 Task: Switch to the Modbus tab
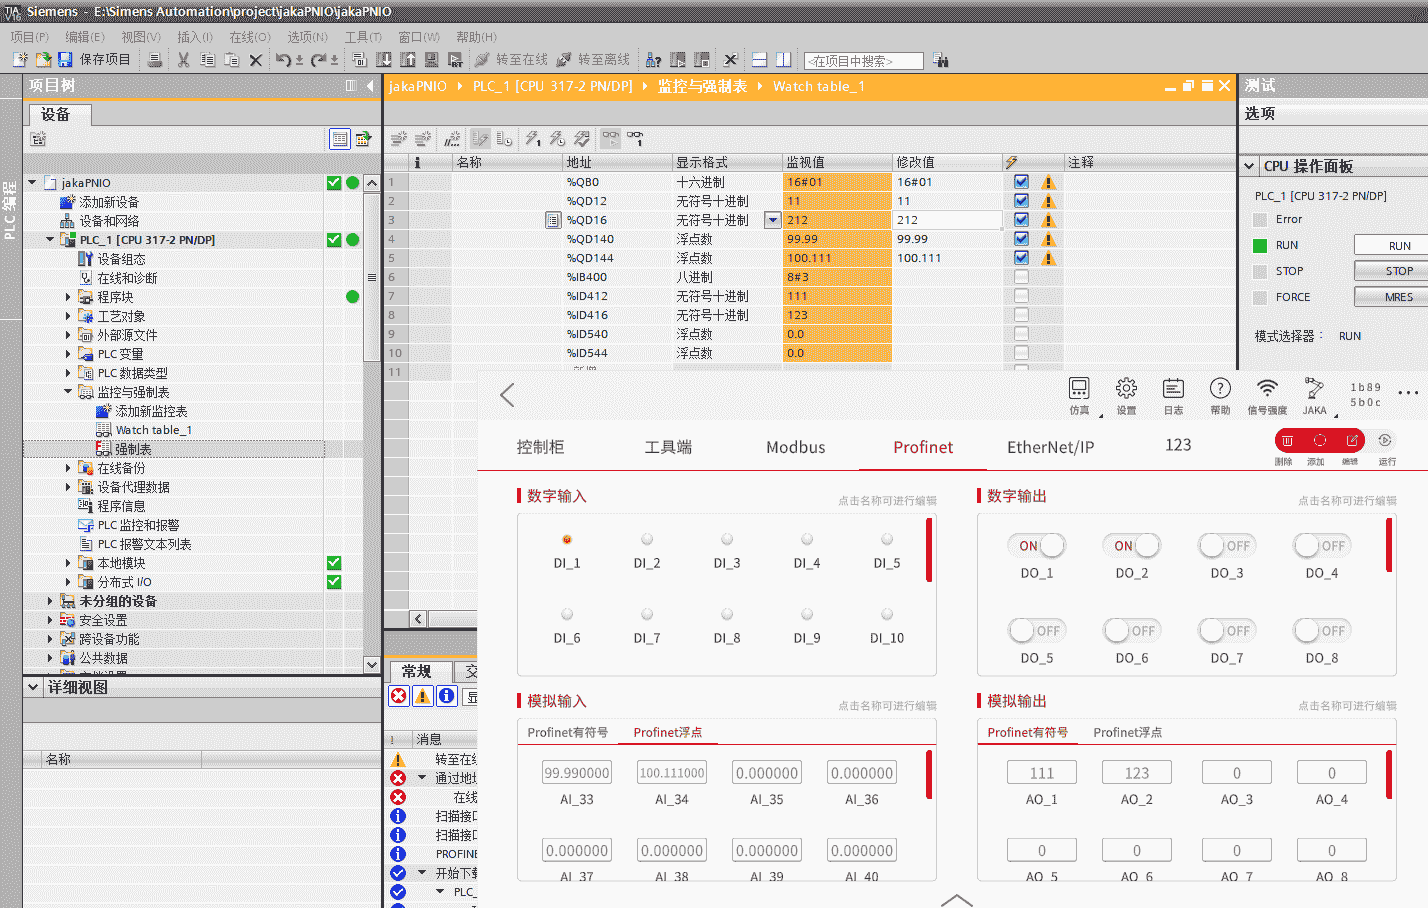tap(795, 447)
